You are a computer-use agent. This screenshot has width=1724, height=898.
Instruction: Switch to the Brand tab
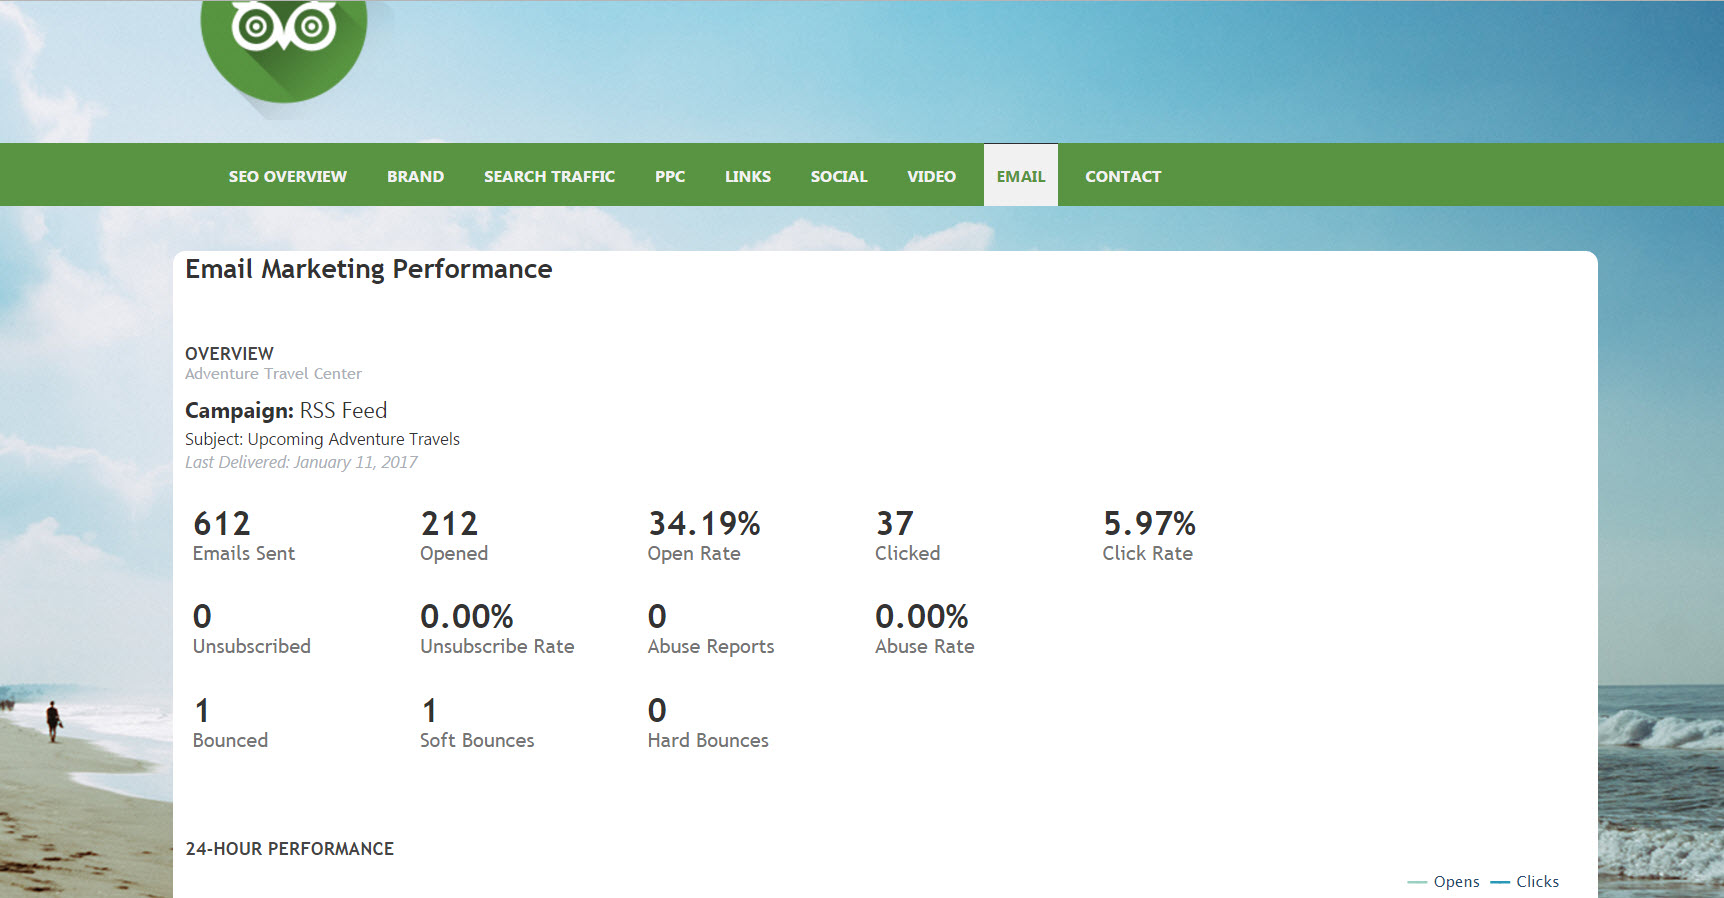pos(415,176)
